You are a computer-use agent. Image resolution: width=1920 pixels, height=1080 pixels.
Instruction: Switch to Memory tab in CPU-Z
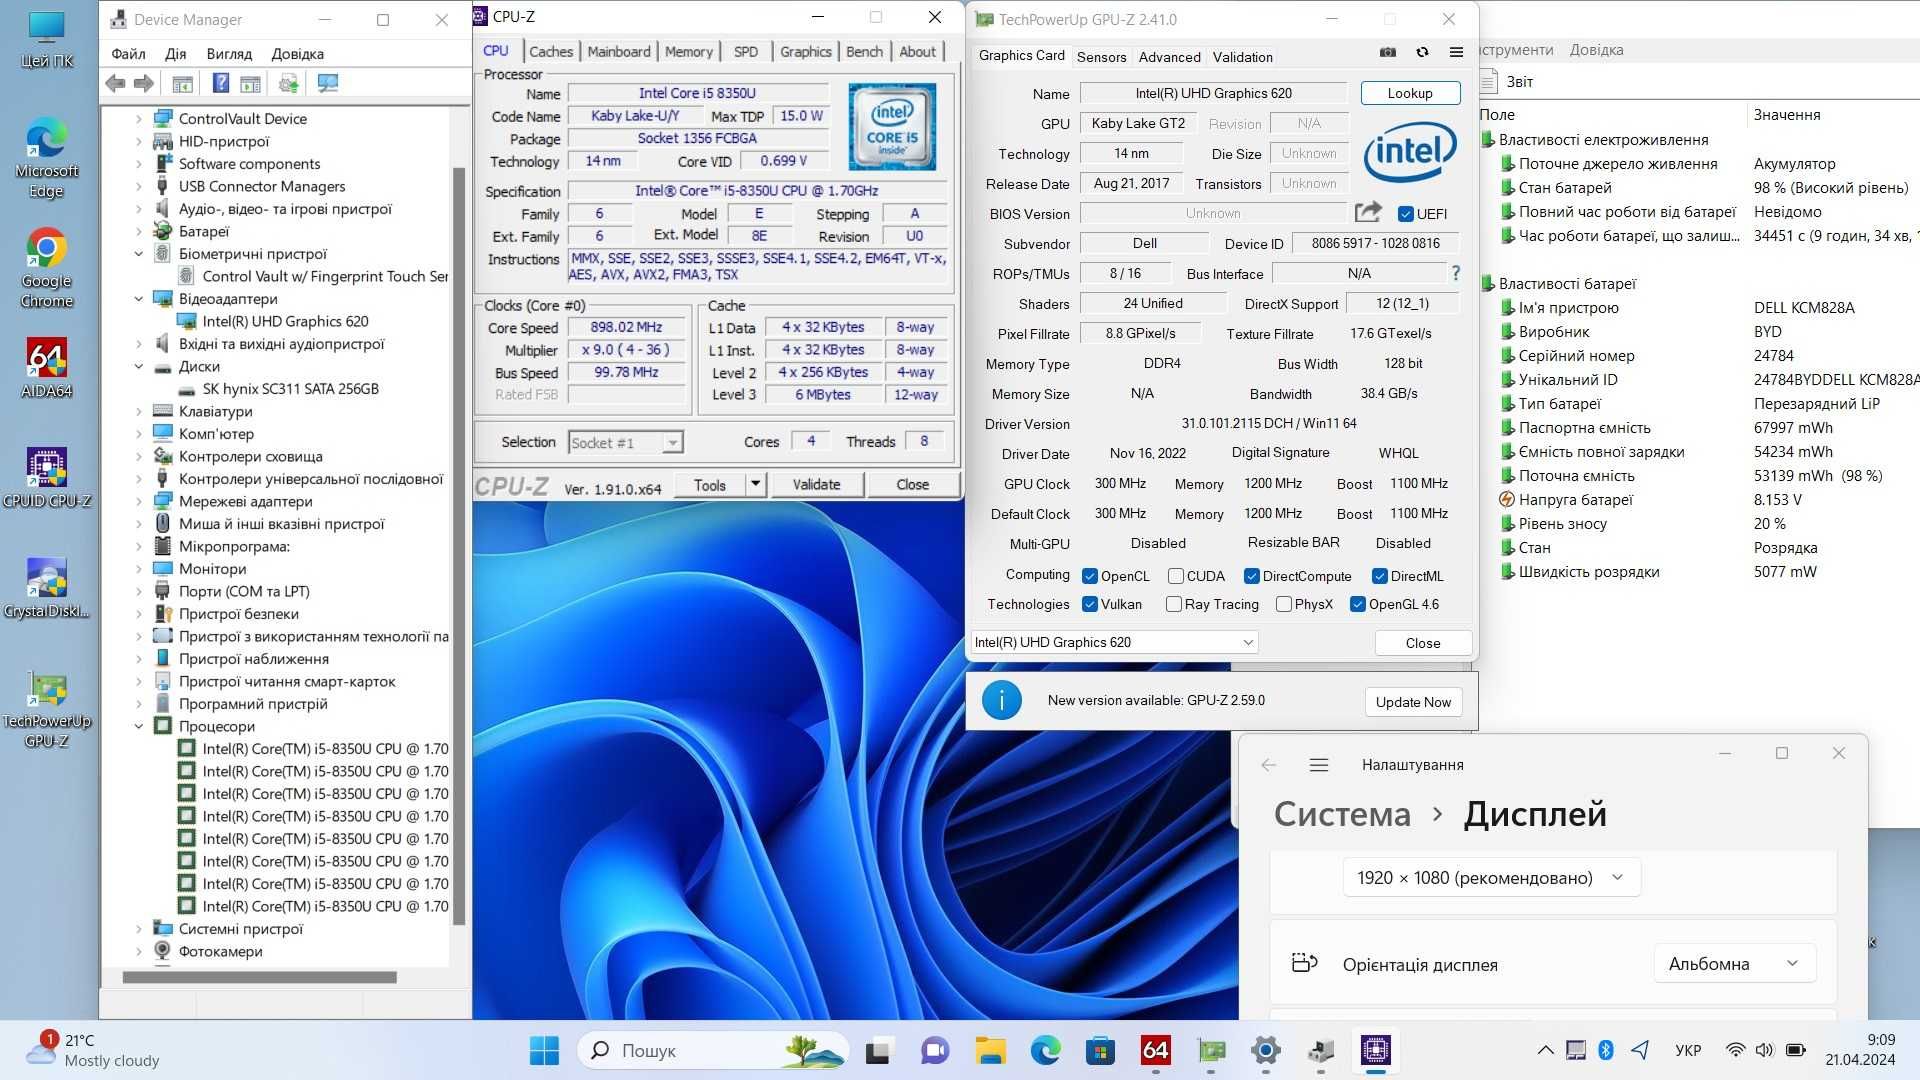tap(689, 52)
